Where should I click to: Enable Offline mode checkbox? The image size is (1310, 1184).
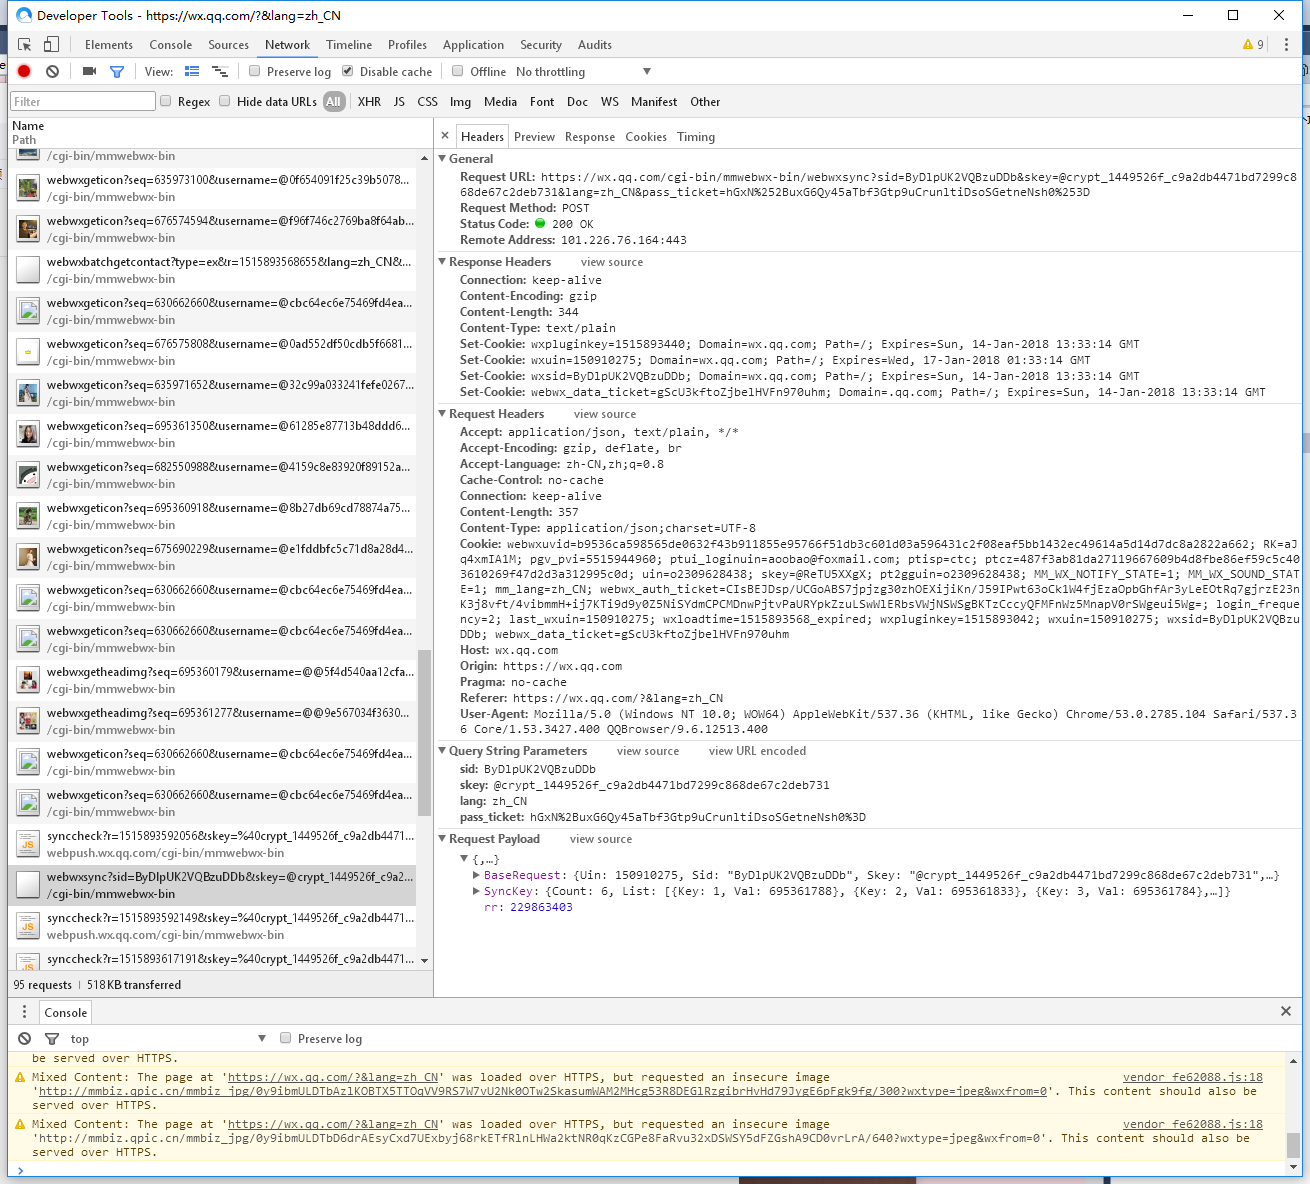[x=458, y=71]
